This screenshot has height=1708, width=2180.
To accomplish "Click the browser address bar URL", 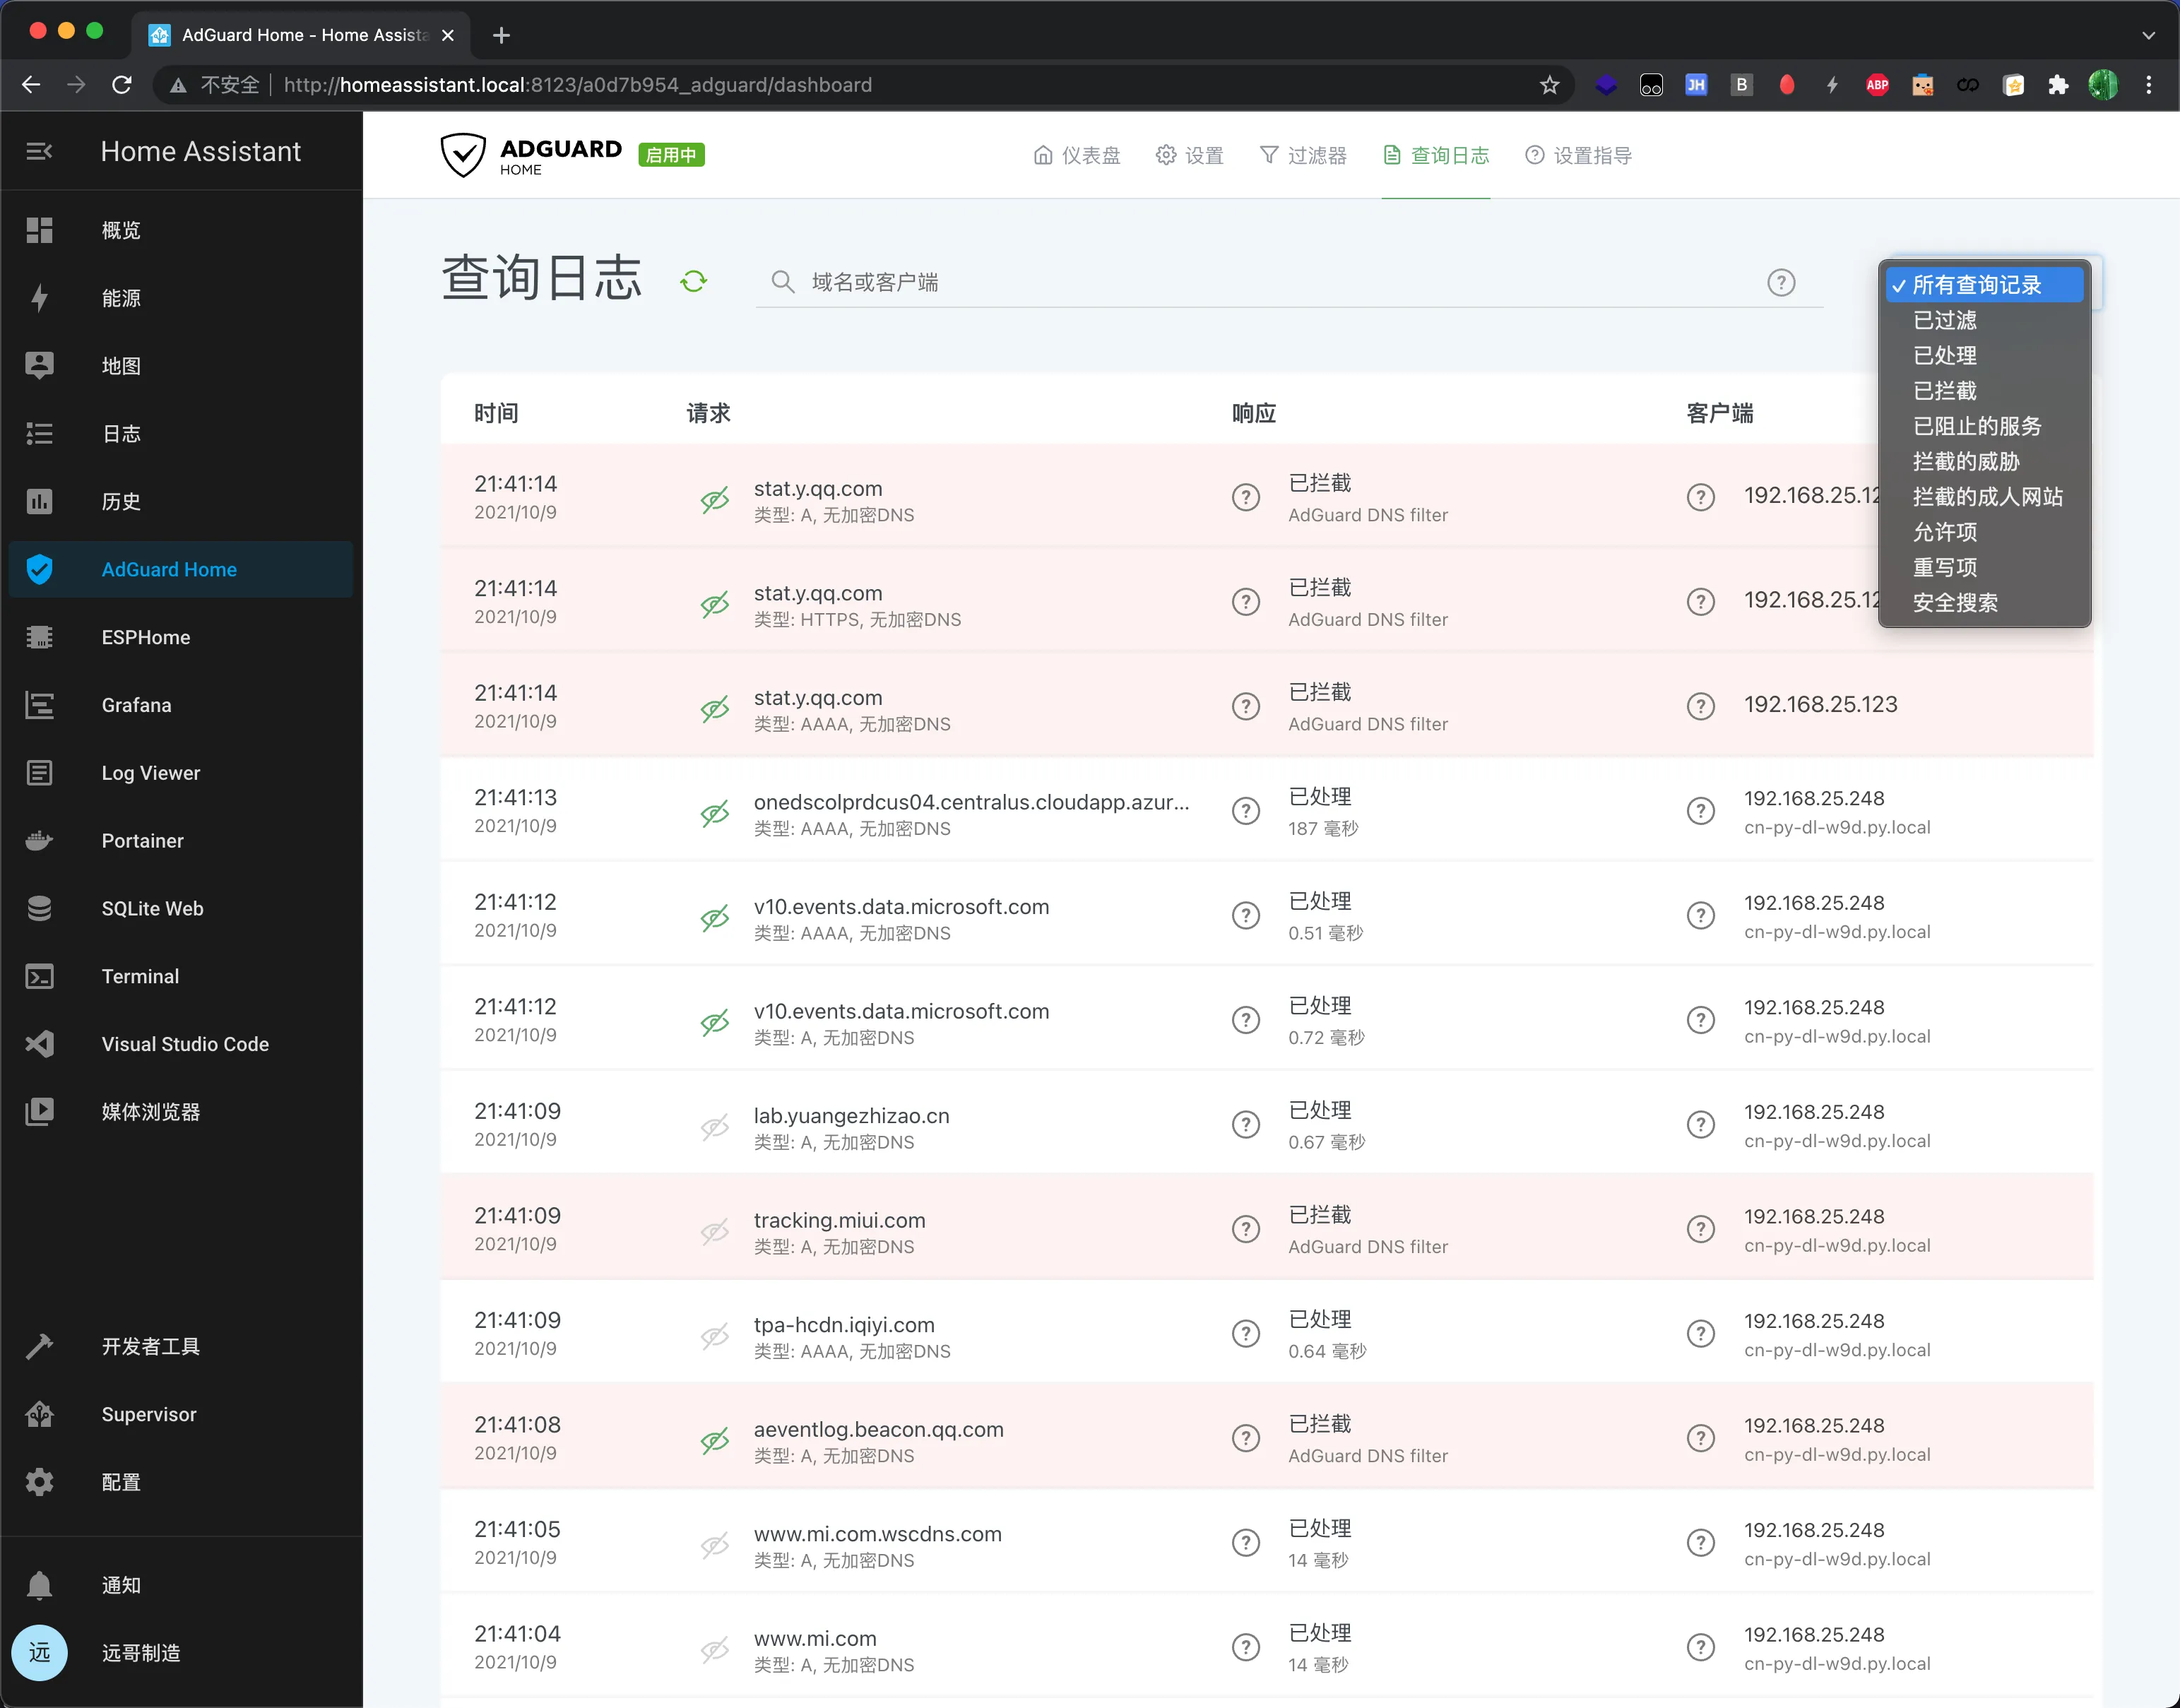I will pyautogui.click(x=577, y=85).
